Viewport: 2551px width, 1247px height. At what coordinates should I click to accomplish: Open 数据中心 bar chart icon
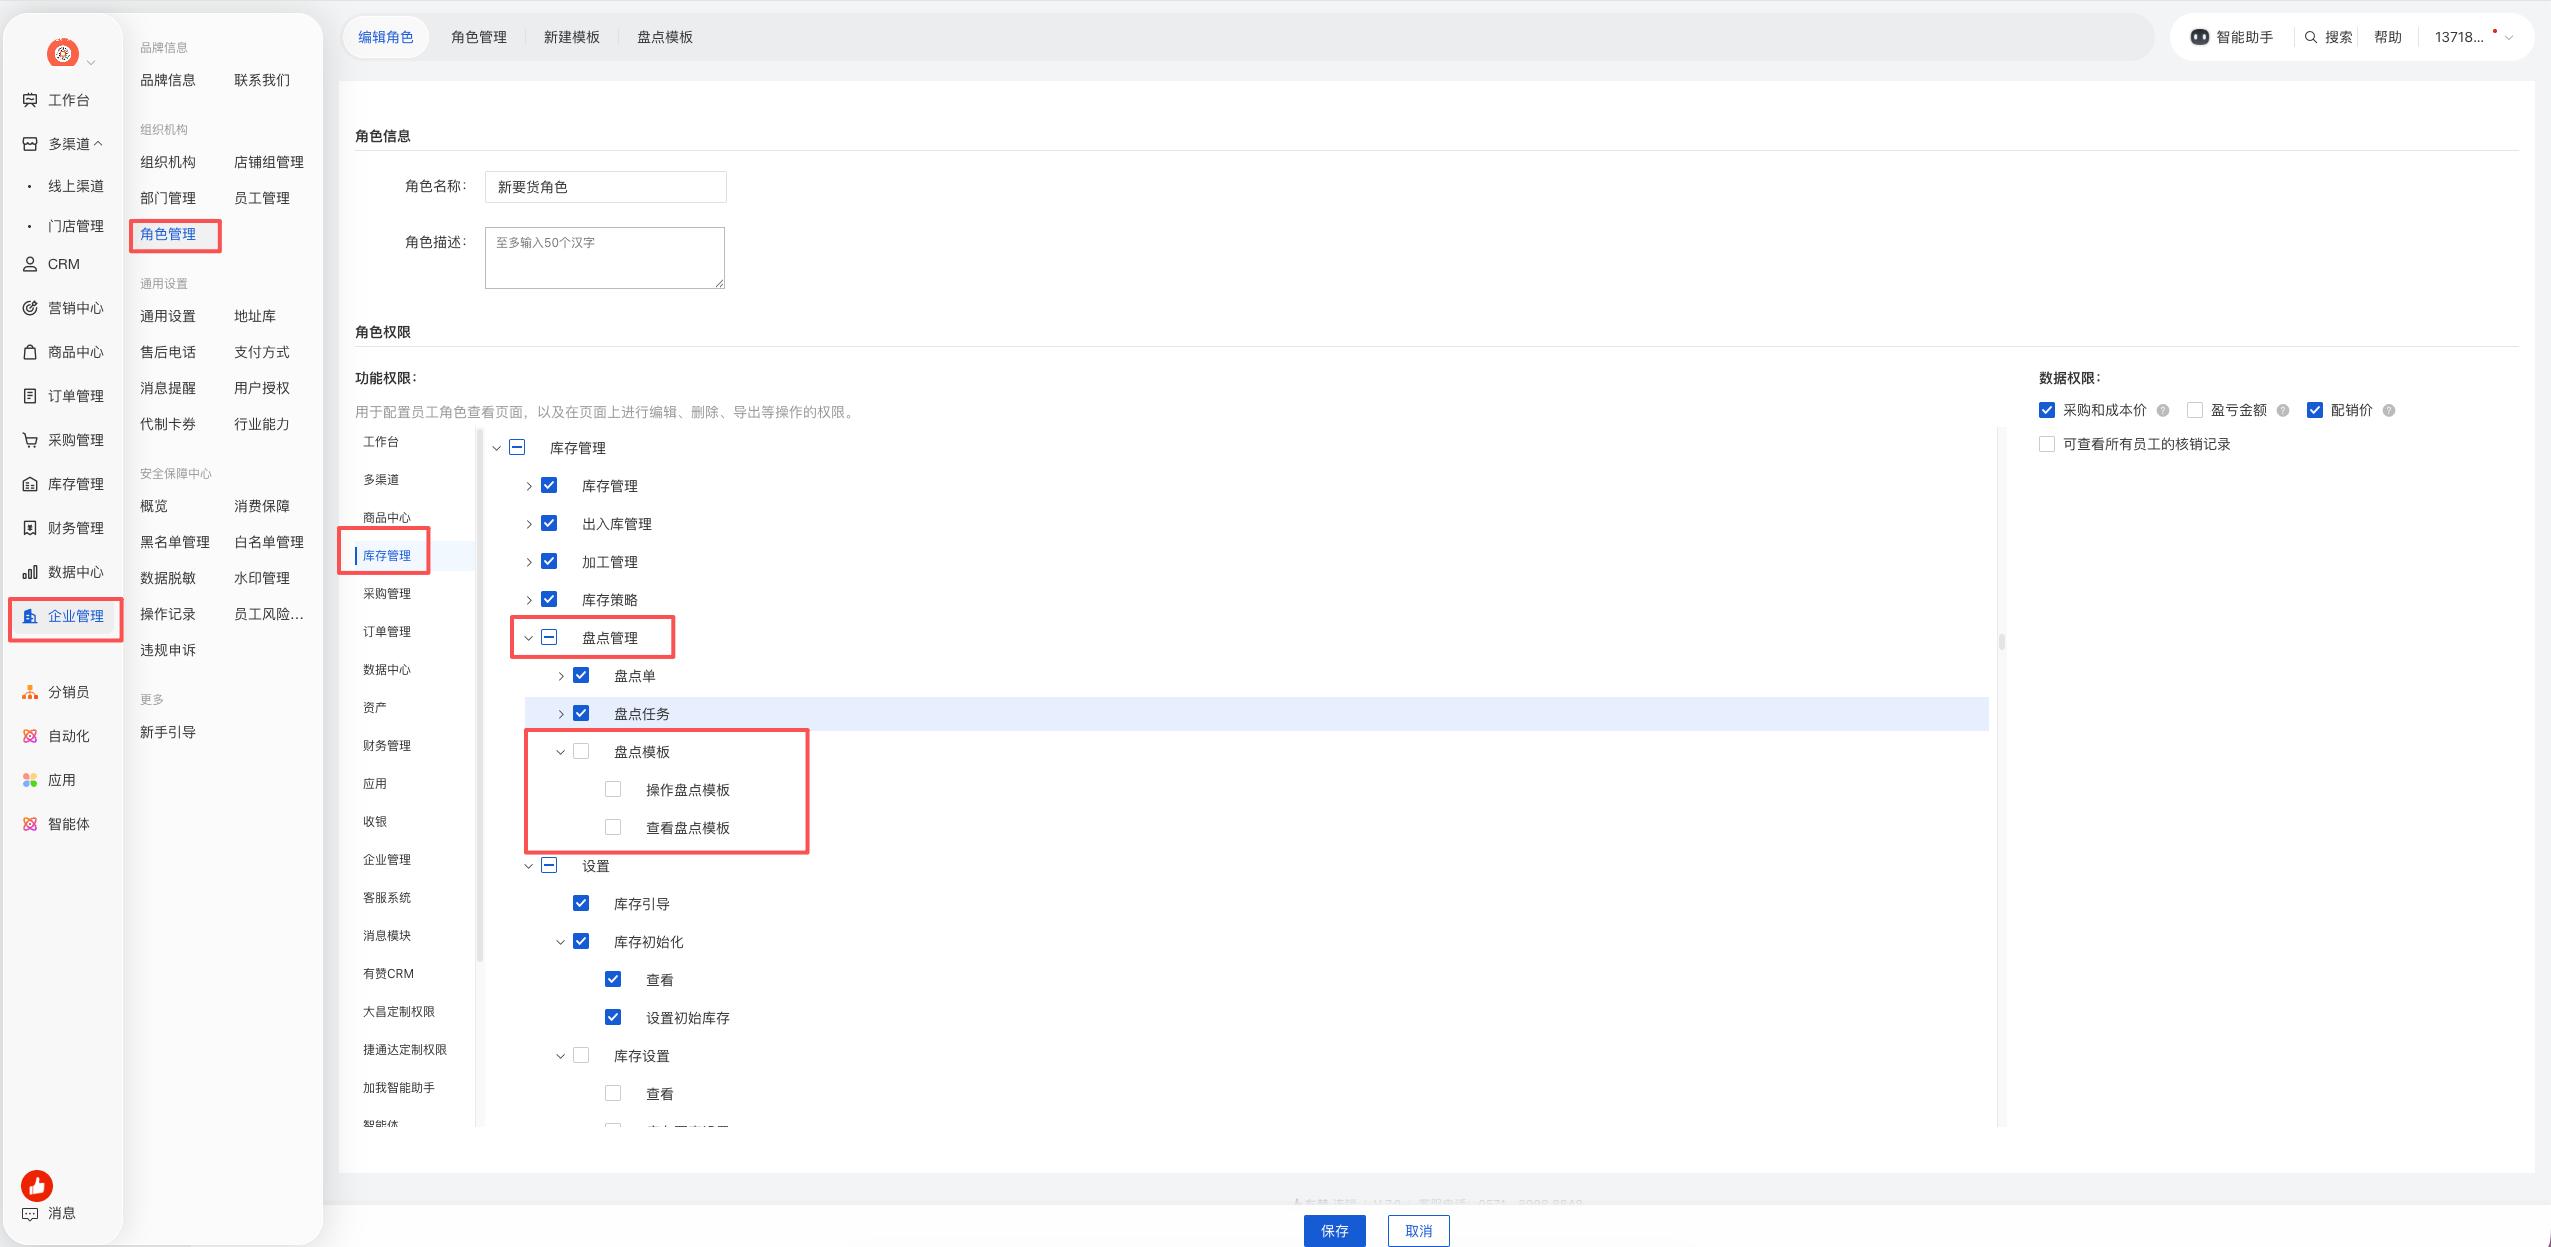[30, 572]
